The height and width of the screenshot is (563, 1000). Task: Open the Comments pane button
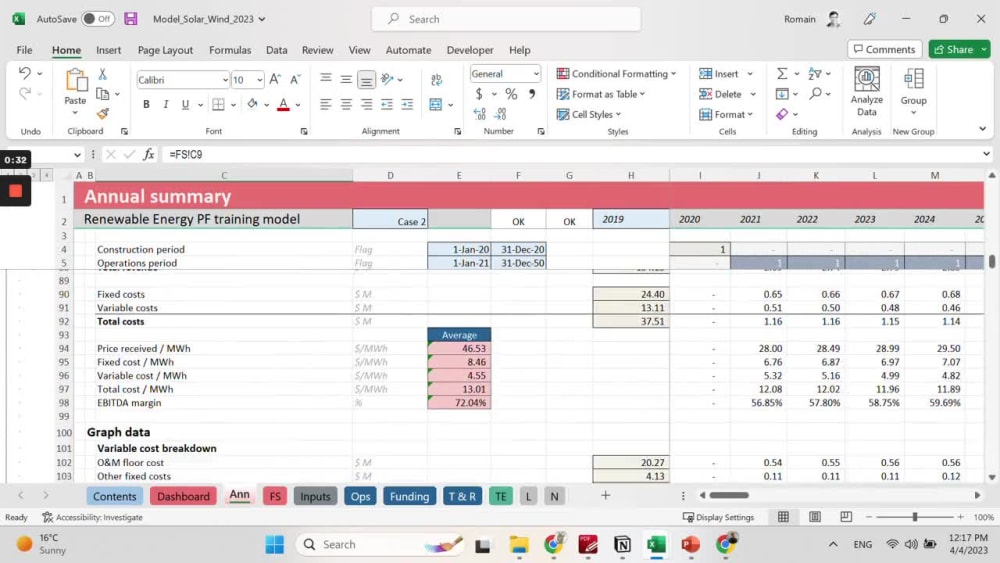[x=885, y=49]
